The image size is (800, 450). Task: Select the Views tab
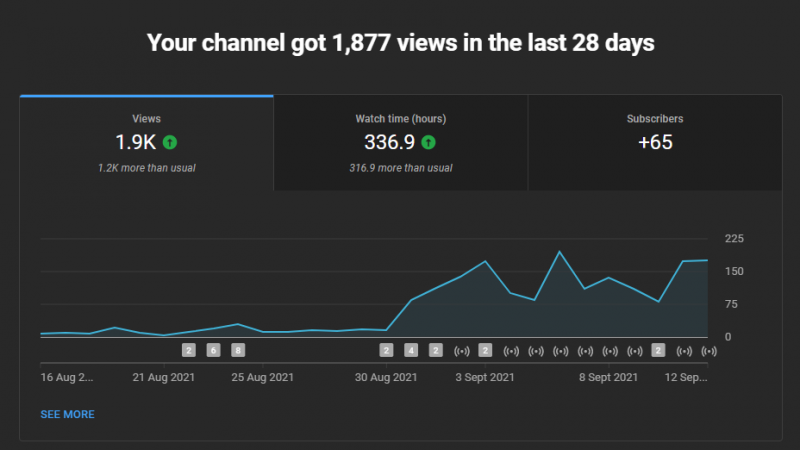click(146, 142)
